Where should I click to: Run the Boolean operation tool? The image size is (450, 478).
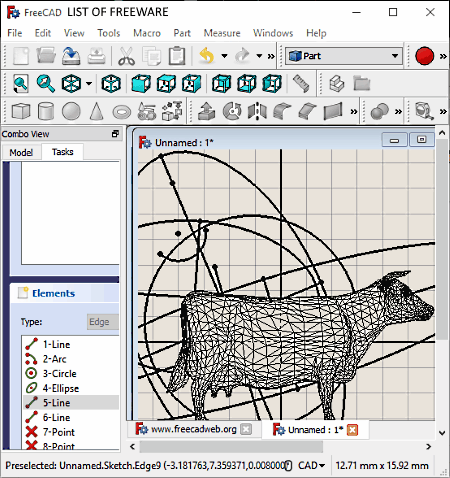(380, 111)
